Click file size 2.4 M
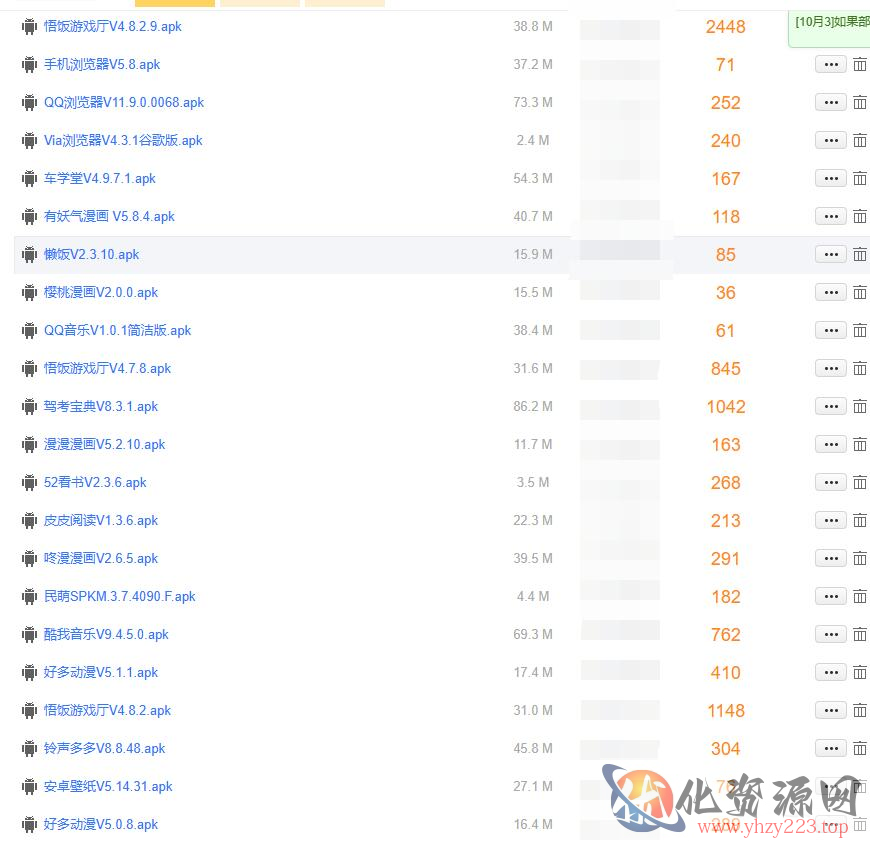Viewport: 870px width, 841px height. coord(533,141)
